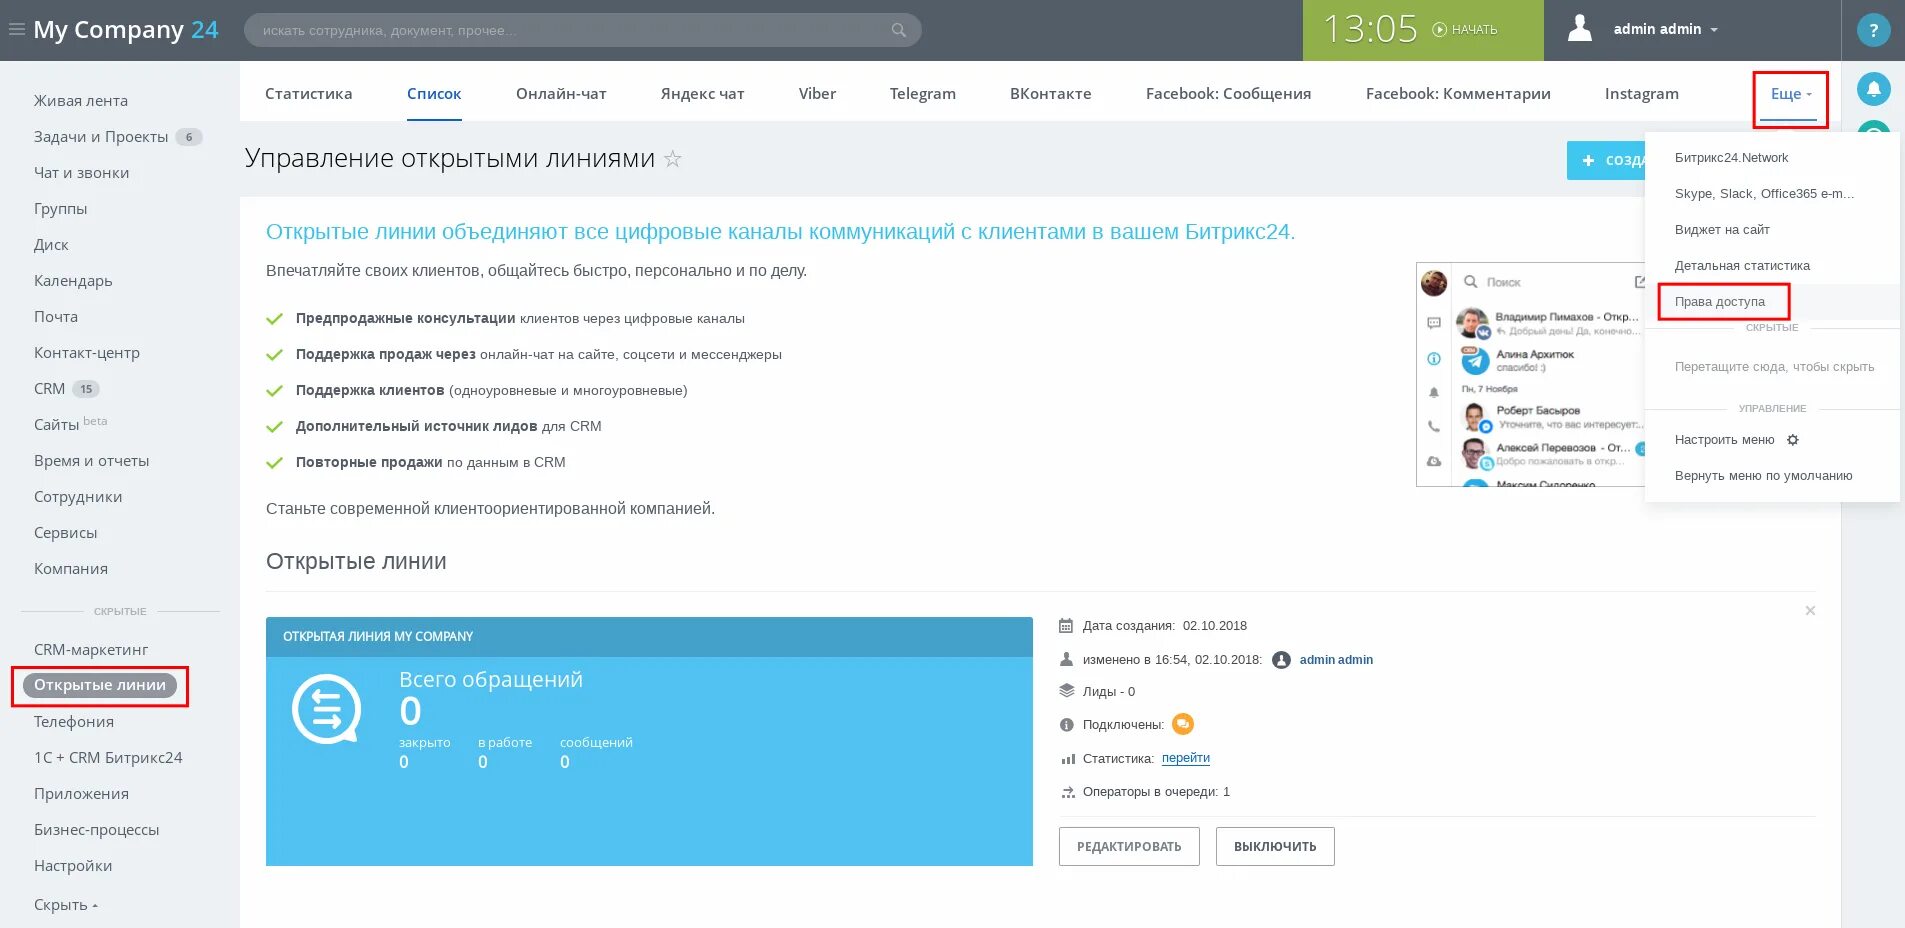Go to the Telegram tab
Screen dimensions: 1905x928
tap(923, 94)
